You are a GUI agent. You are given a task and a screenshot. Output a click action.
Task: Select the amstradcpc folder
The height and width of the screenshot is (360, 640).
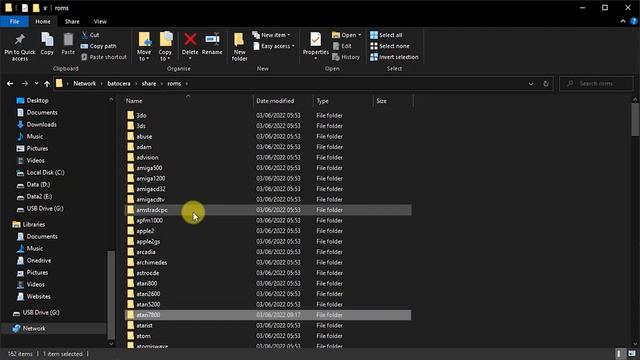268,210
